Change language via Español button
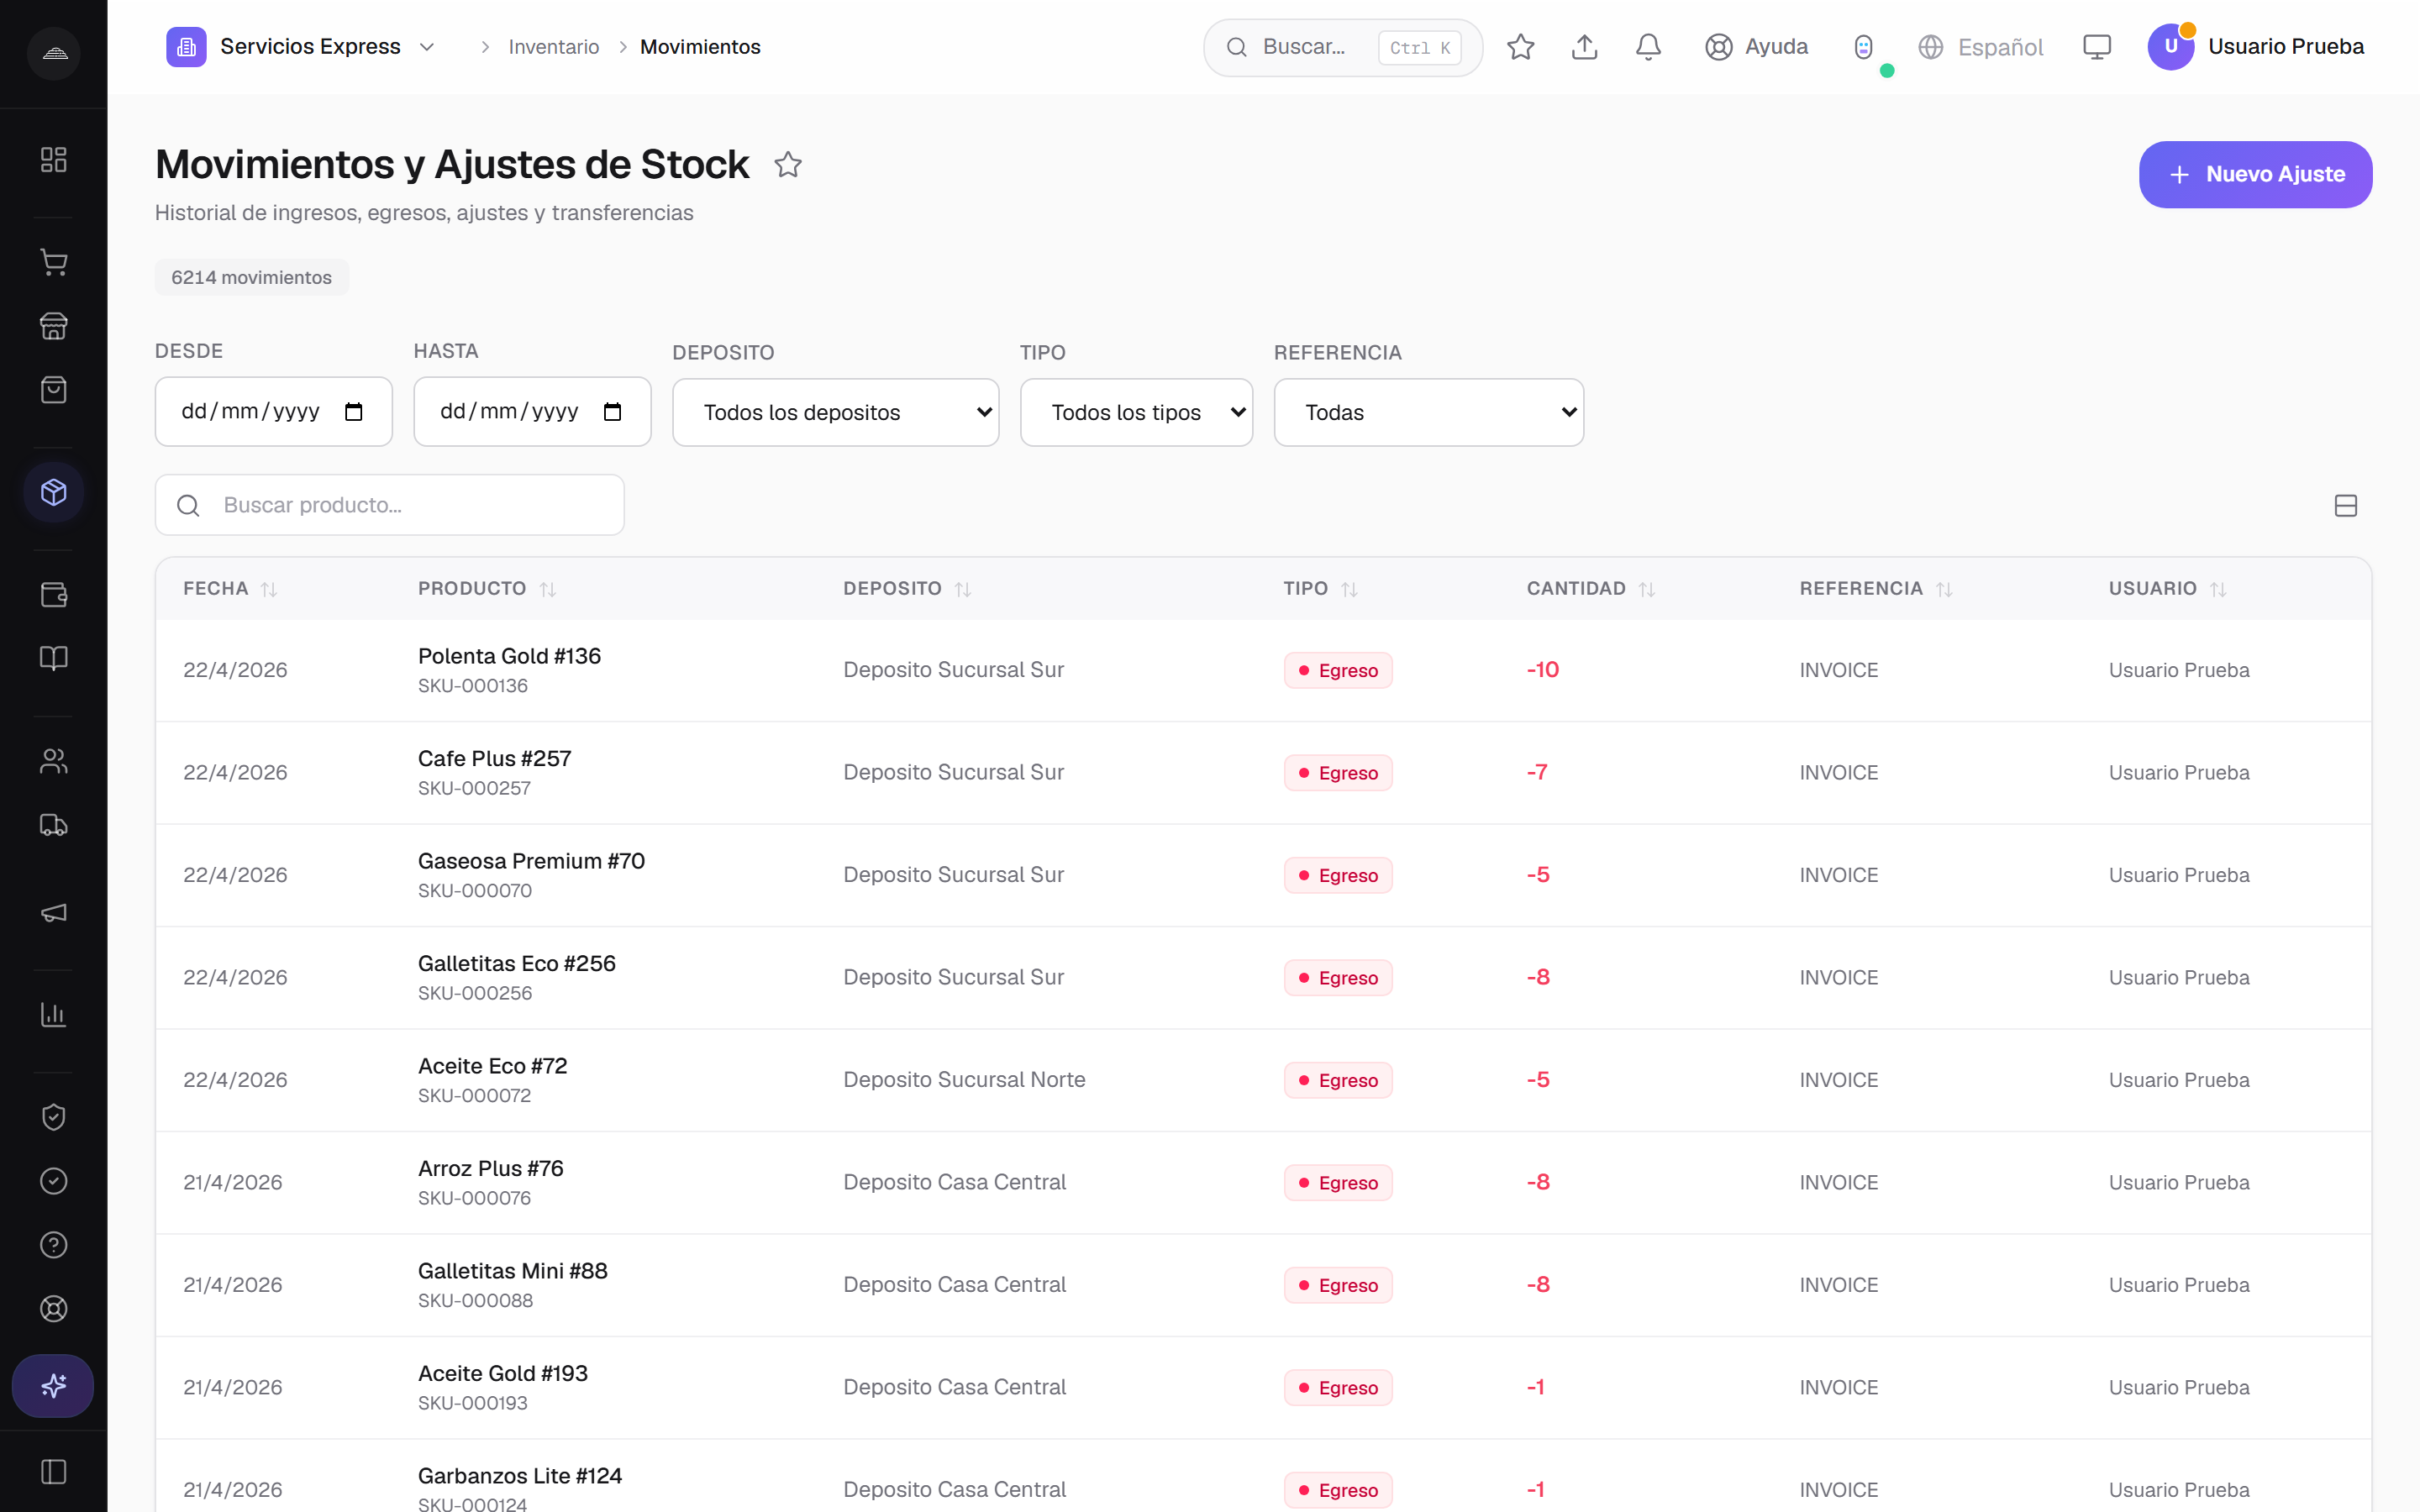 (1980, 47)
